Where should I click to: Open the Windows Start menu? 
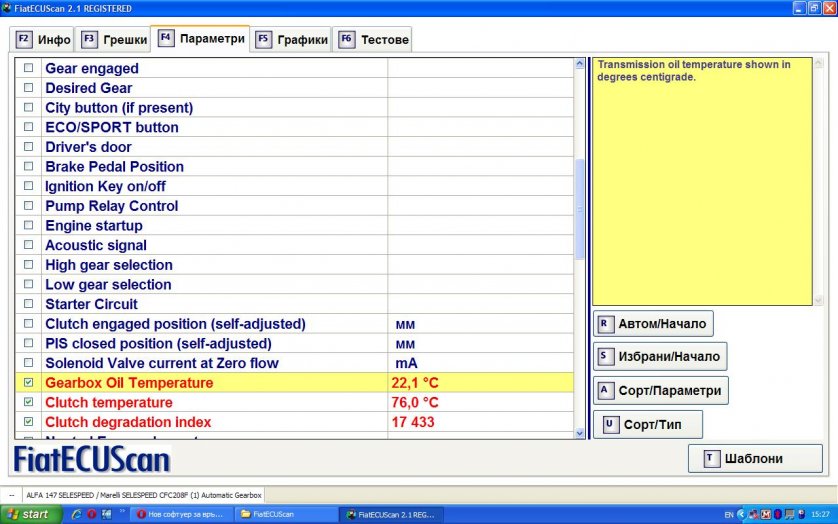28,514
